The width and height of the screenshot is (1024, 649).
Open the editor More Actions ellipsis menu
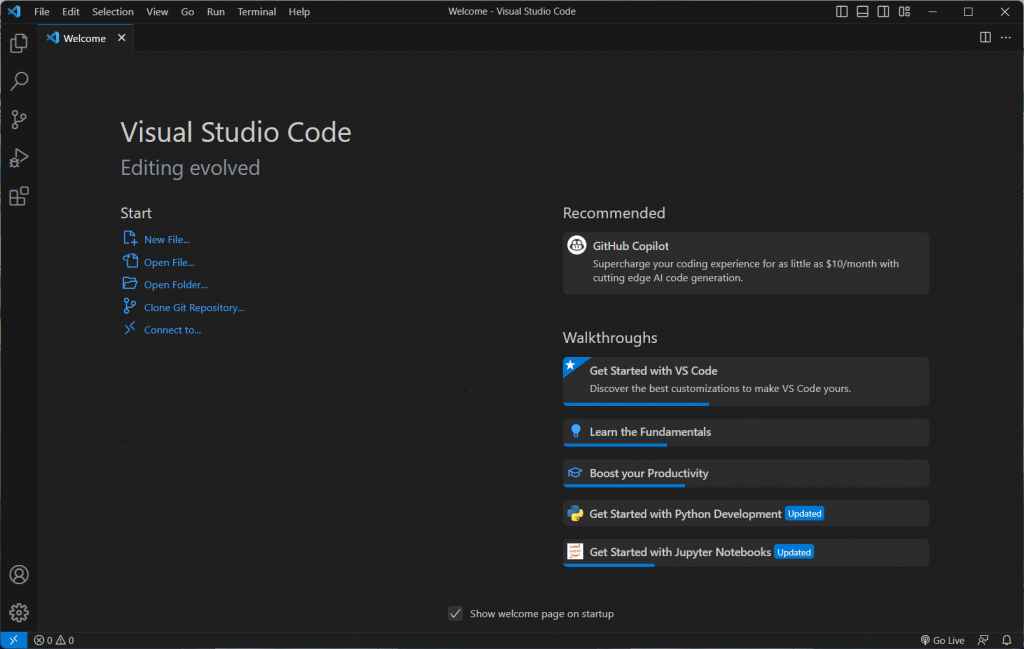click(x=1006, y=38)
